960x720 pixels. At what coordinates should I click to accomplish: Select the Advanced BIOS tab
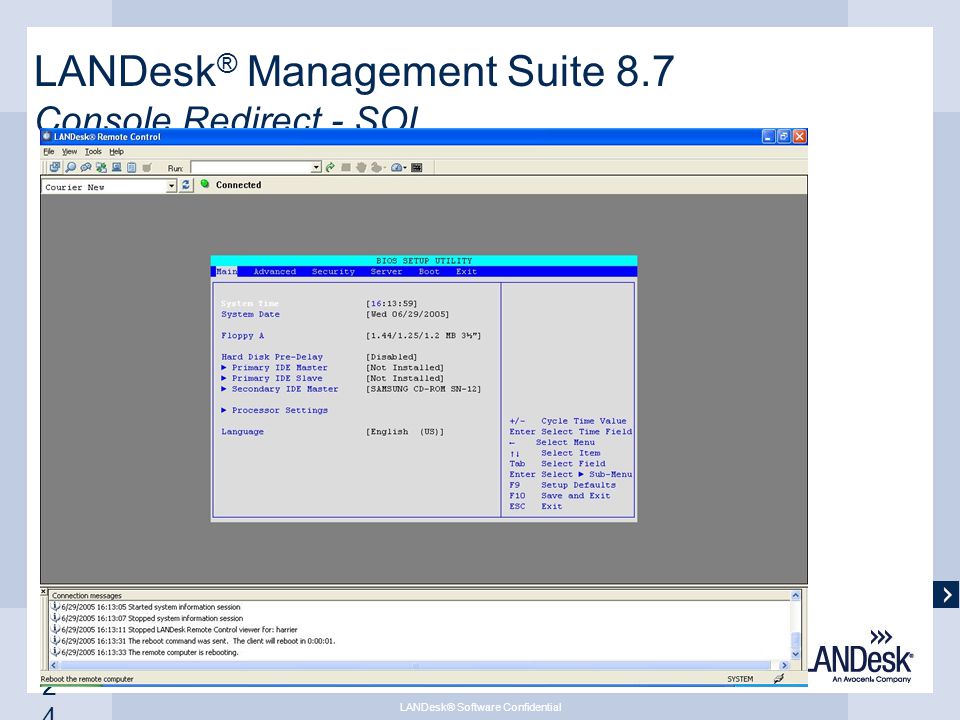tap(274, 271)
